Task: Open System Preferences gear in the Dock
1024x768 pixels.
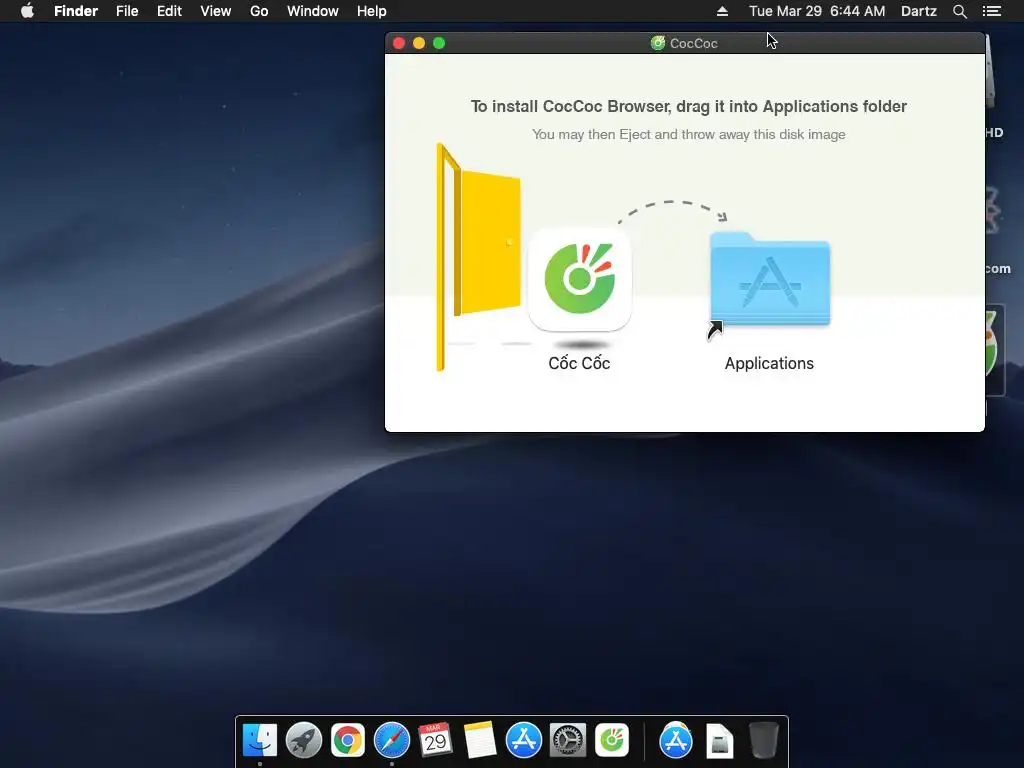Action: [568, 741]
